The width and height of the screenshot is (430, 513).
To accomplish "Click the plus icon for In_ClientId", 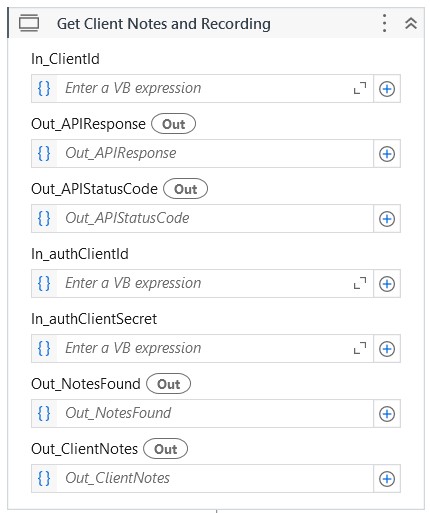I will tap(387, 89).
